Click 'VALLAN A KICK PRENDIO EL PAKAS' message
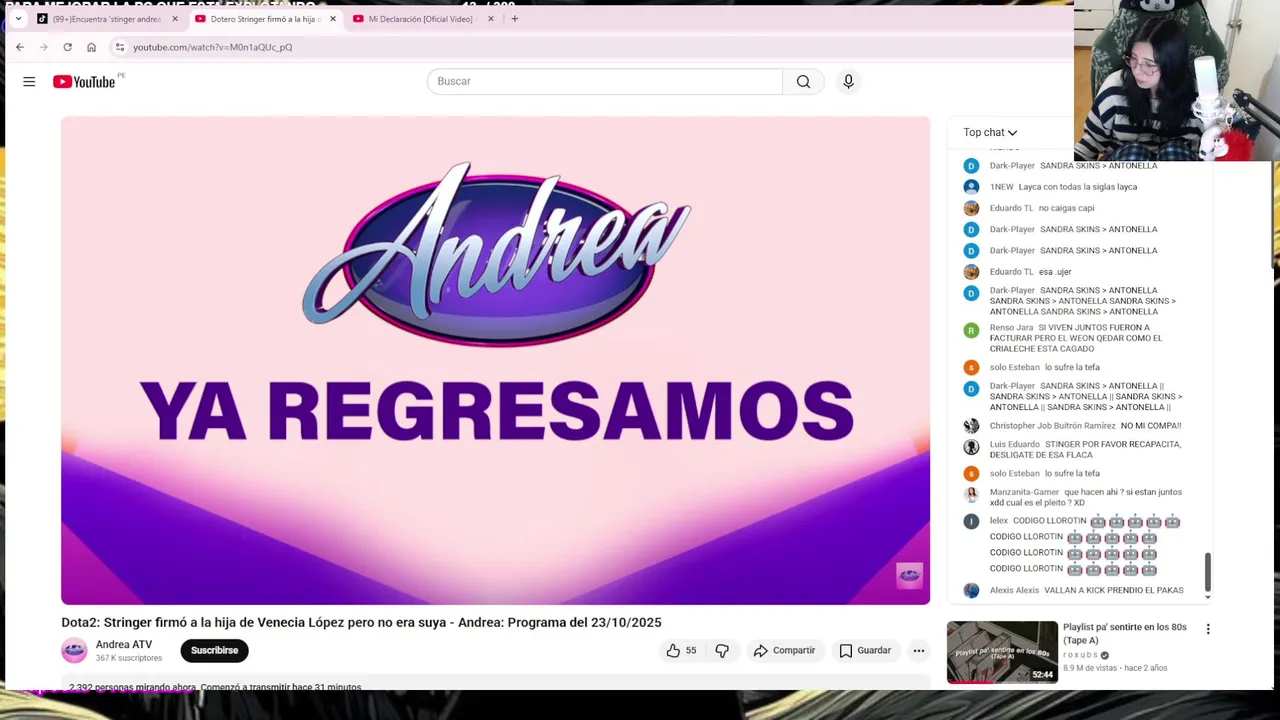 click(x=1114, y=590)
